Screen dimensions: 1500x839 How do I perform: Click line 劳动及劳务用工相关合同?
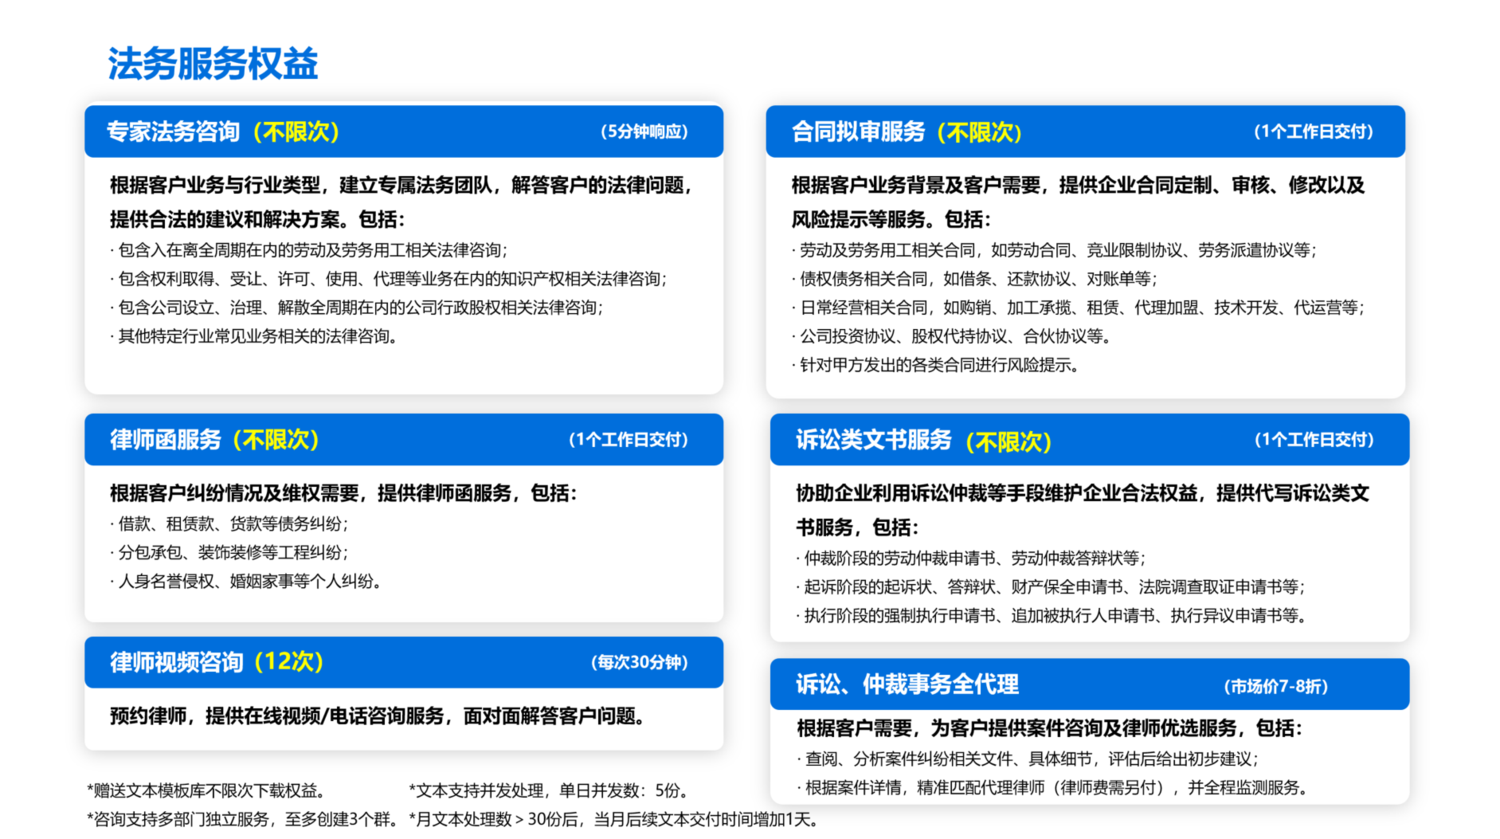[1054, 250]
